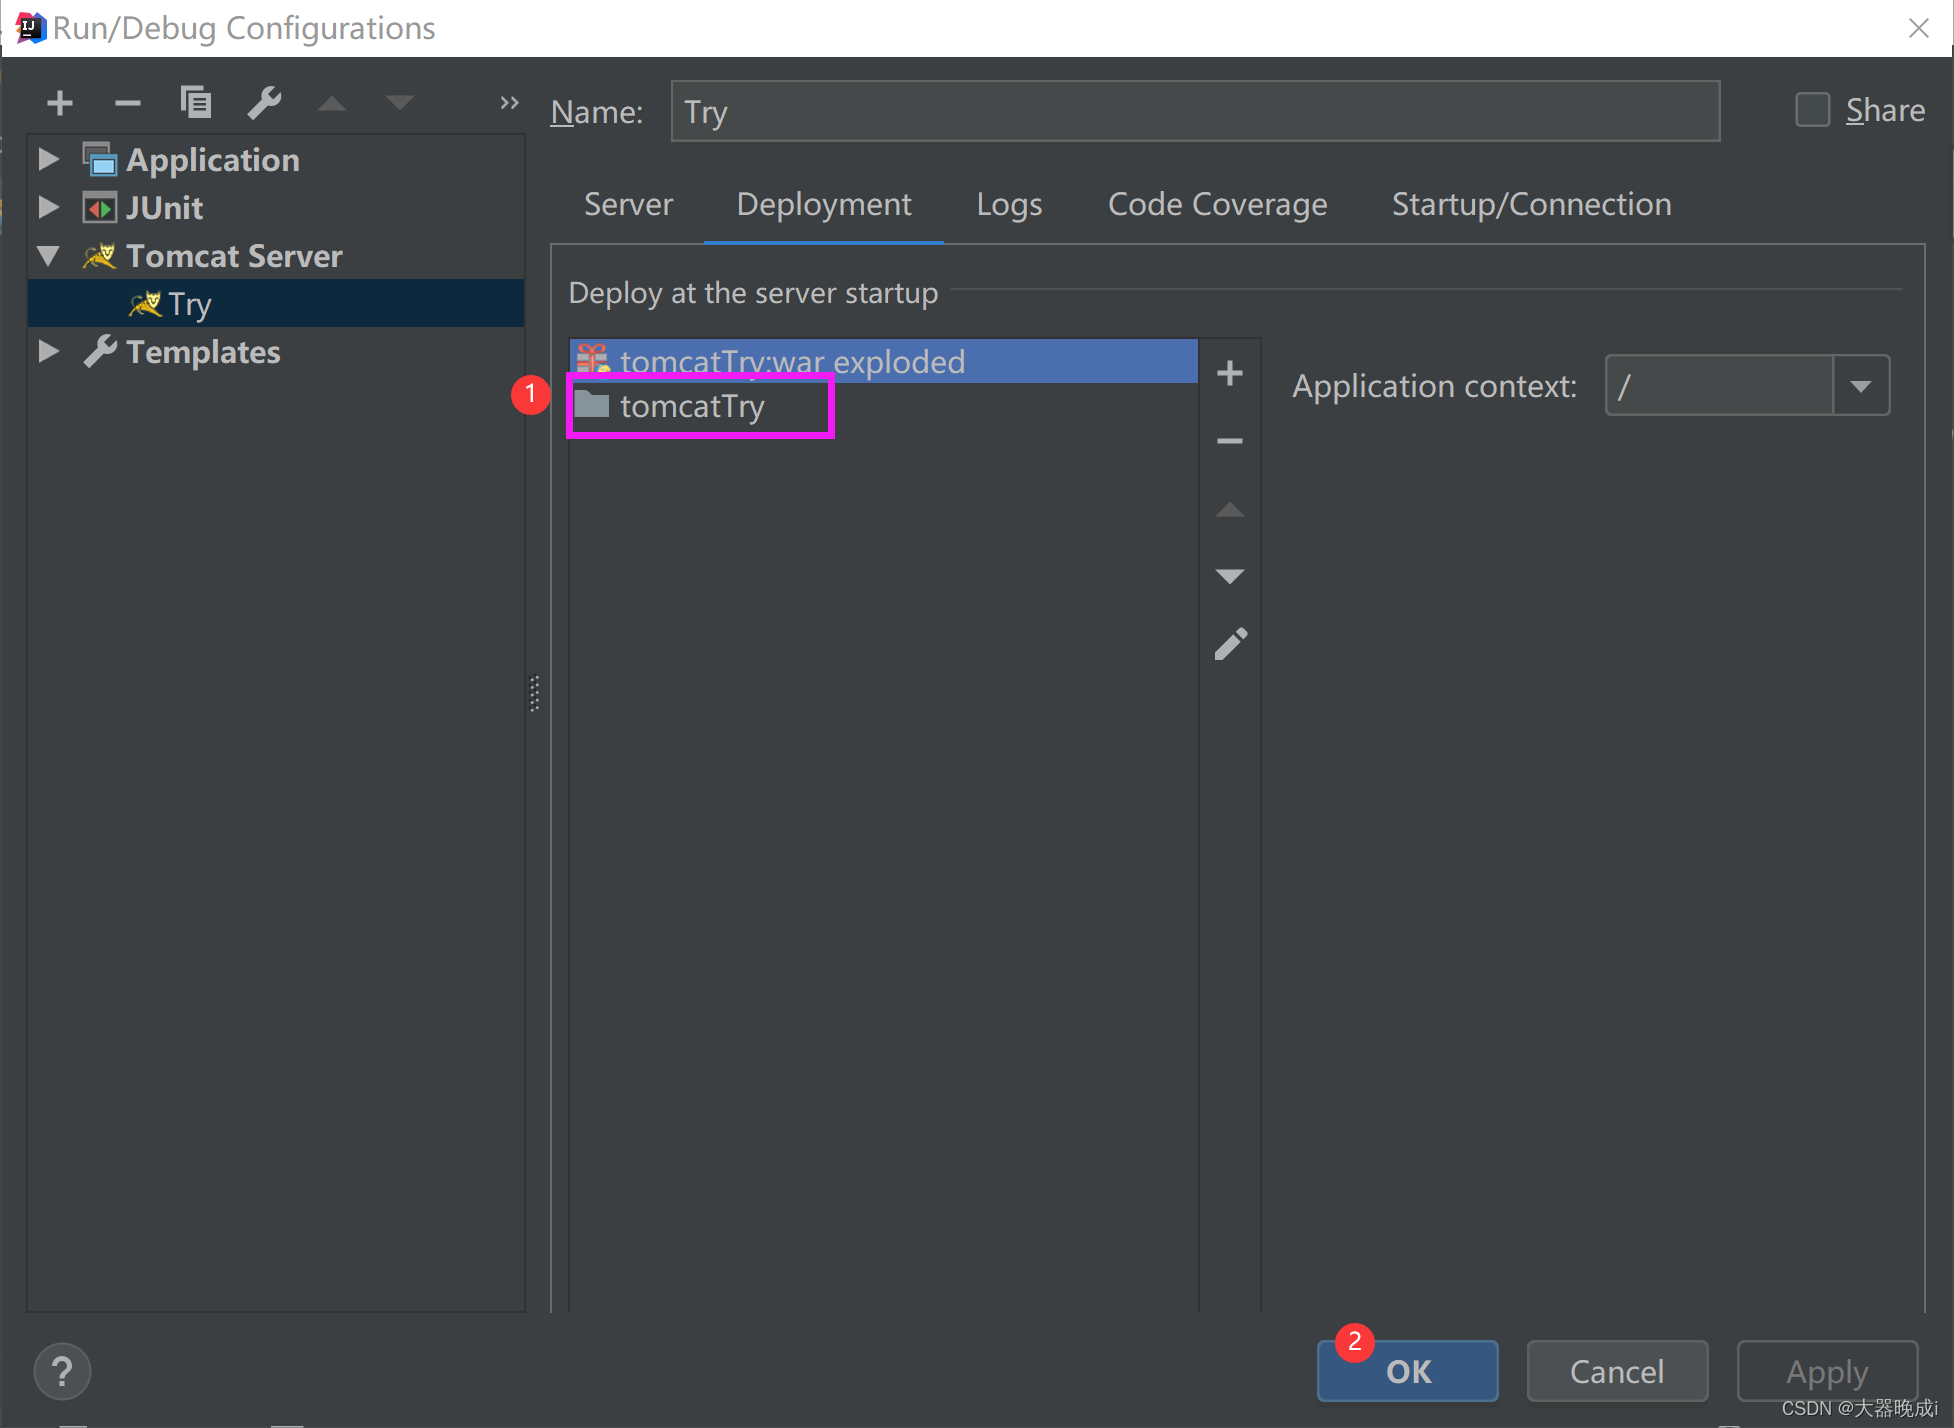Image resolution: width=1954 pixels, height=1428 pixels.
Task: Click the add deployment artifact plus icon
Action: [1229, 374]
